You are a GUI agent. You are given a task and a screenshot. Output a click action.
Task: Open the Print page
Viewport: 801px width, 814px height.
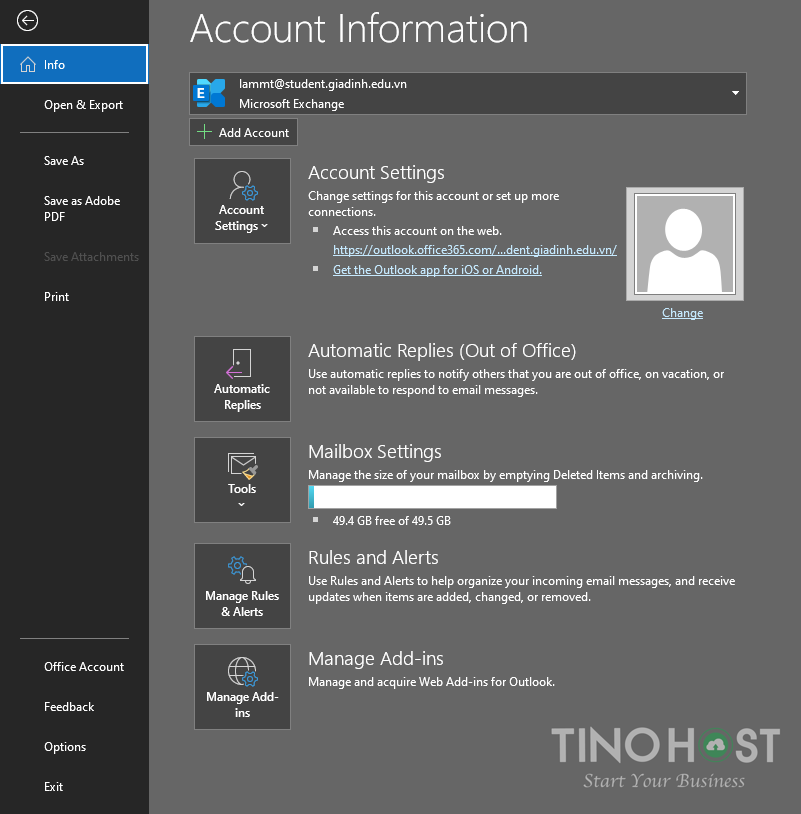click(x=57, y=297)
